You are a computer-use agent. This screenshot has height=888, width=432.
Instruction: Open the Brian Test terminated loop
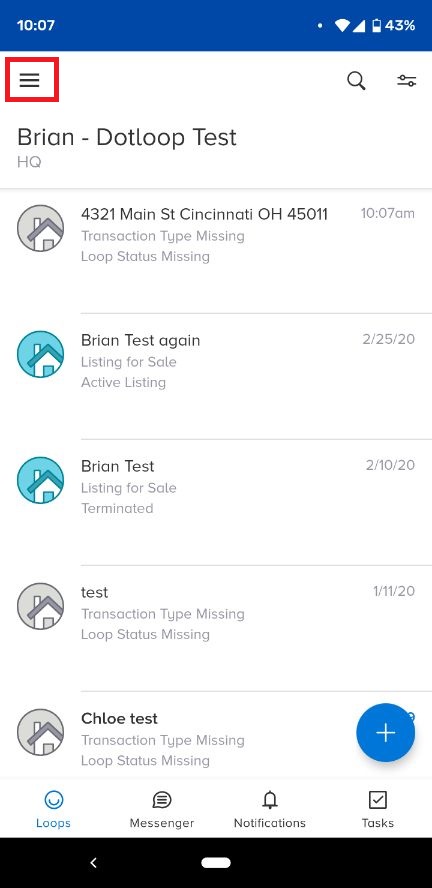point(216,502)
